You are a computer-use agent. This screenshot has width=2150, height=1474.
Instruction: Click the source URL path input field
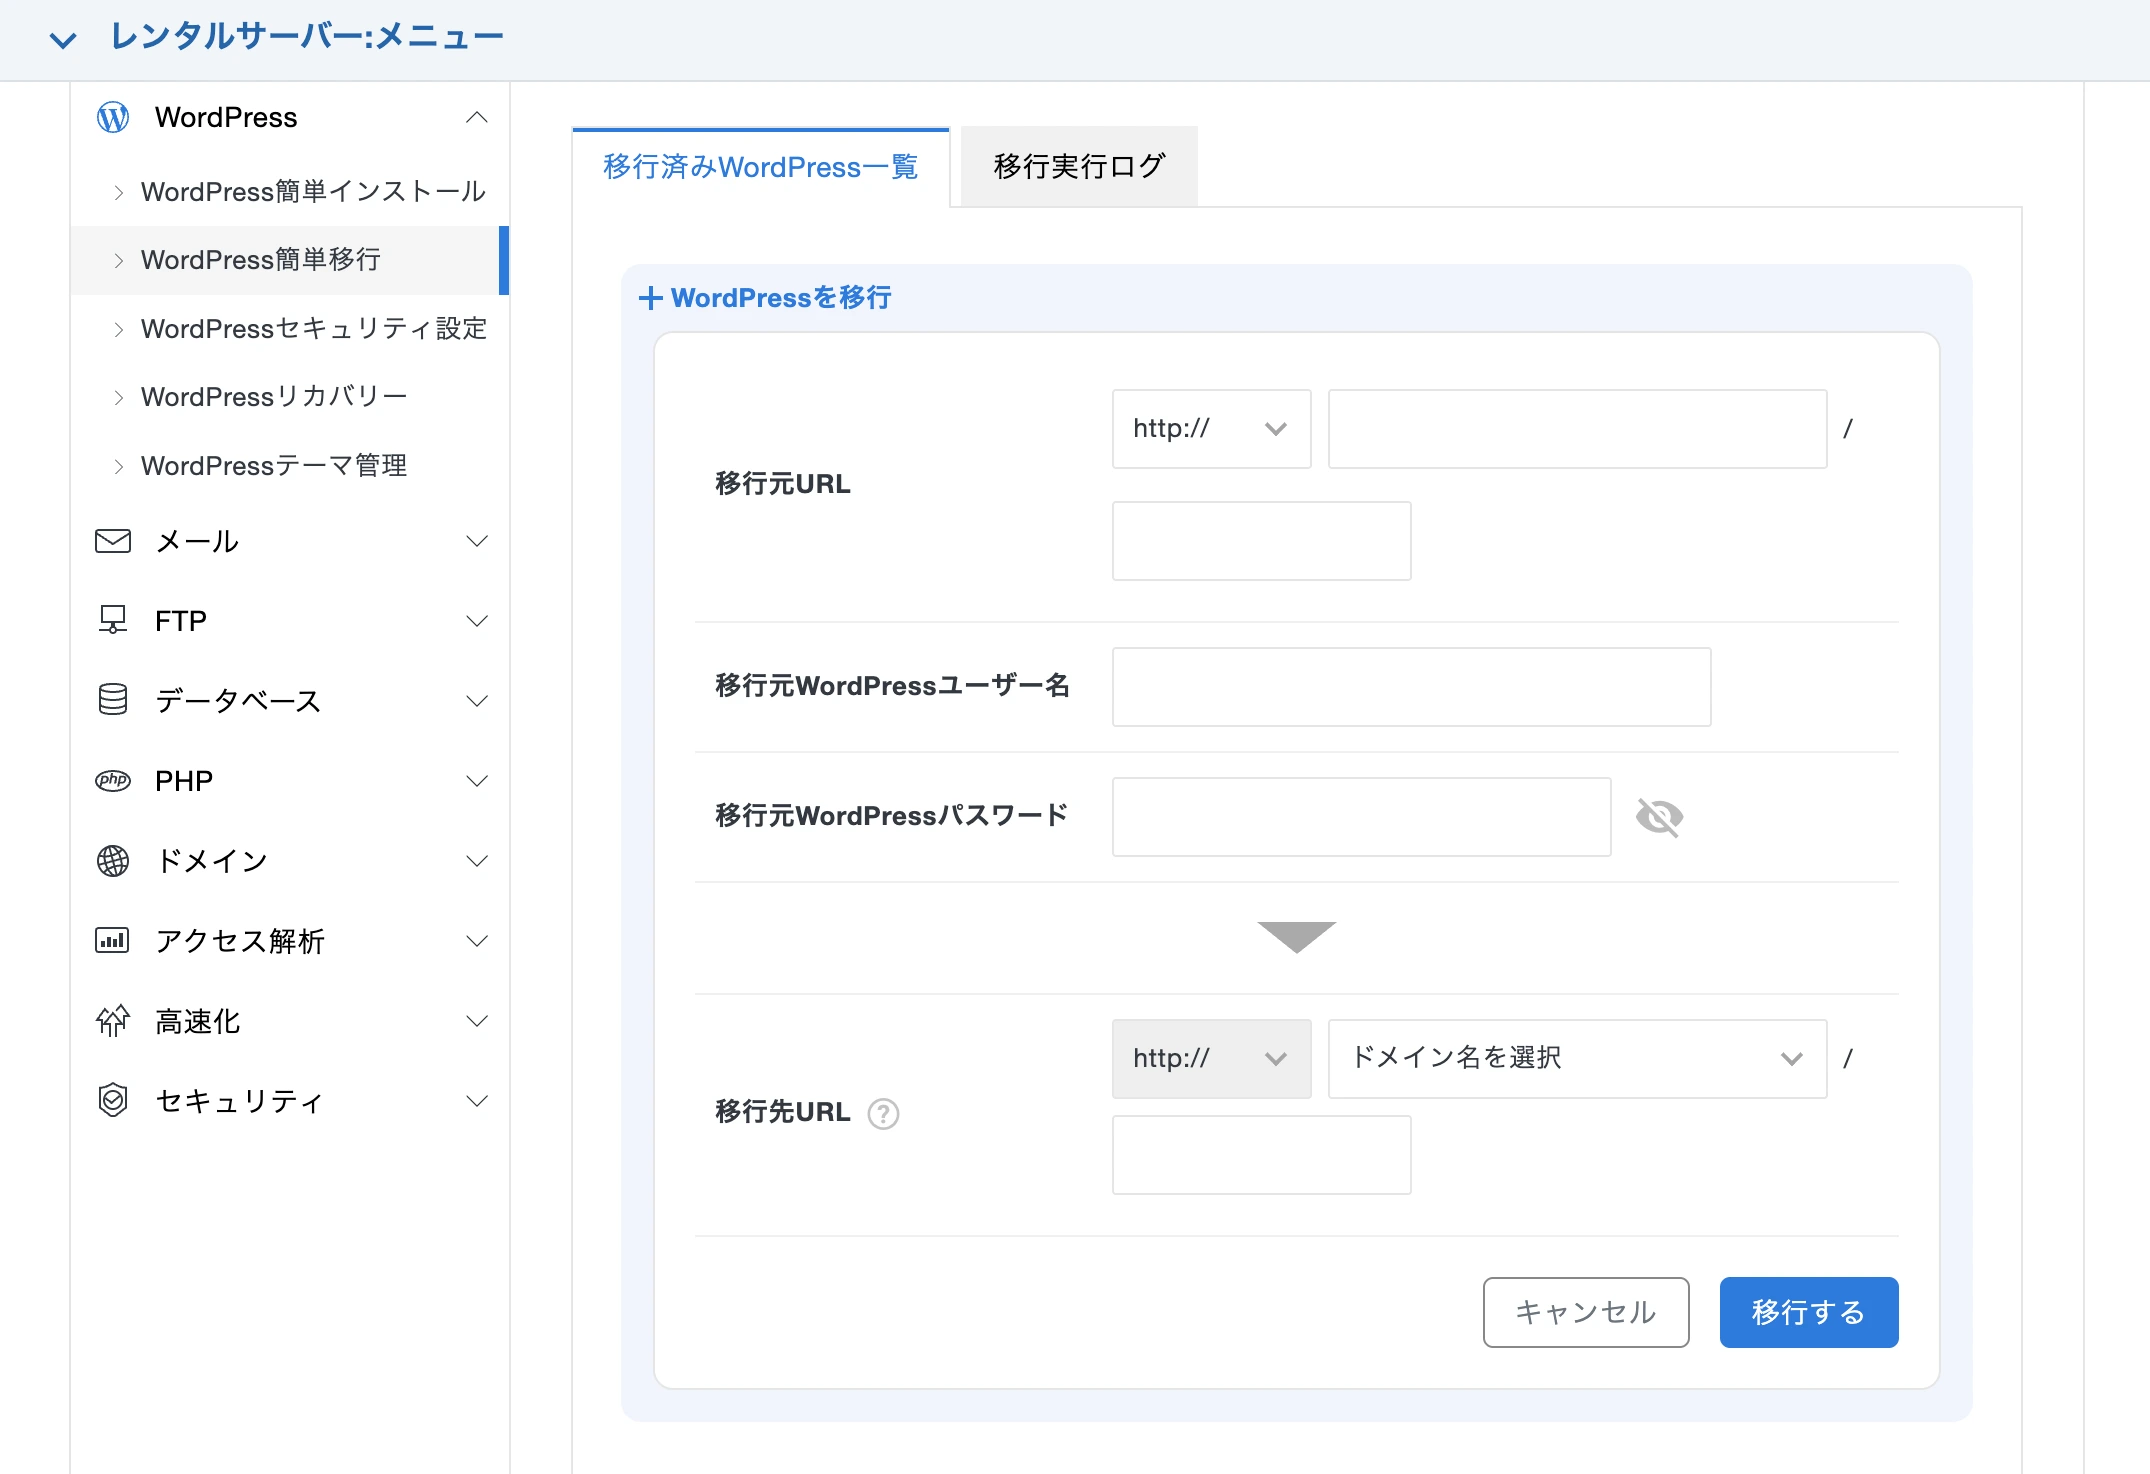[x=1261, y=541]
